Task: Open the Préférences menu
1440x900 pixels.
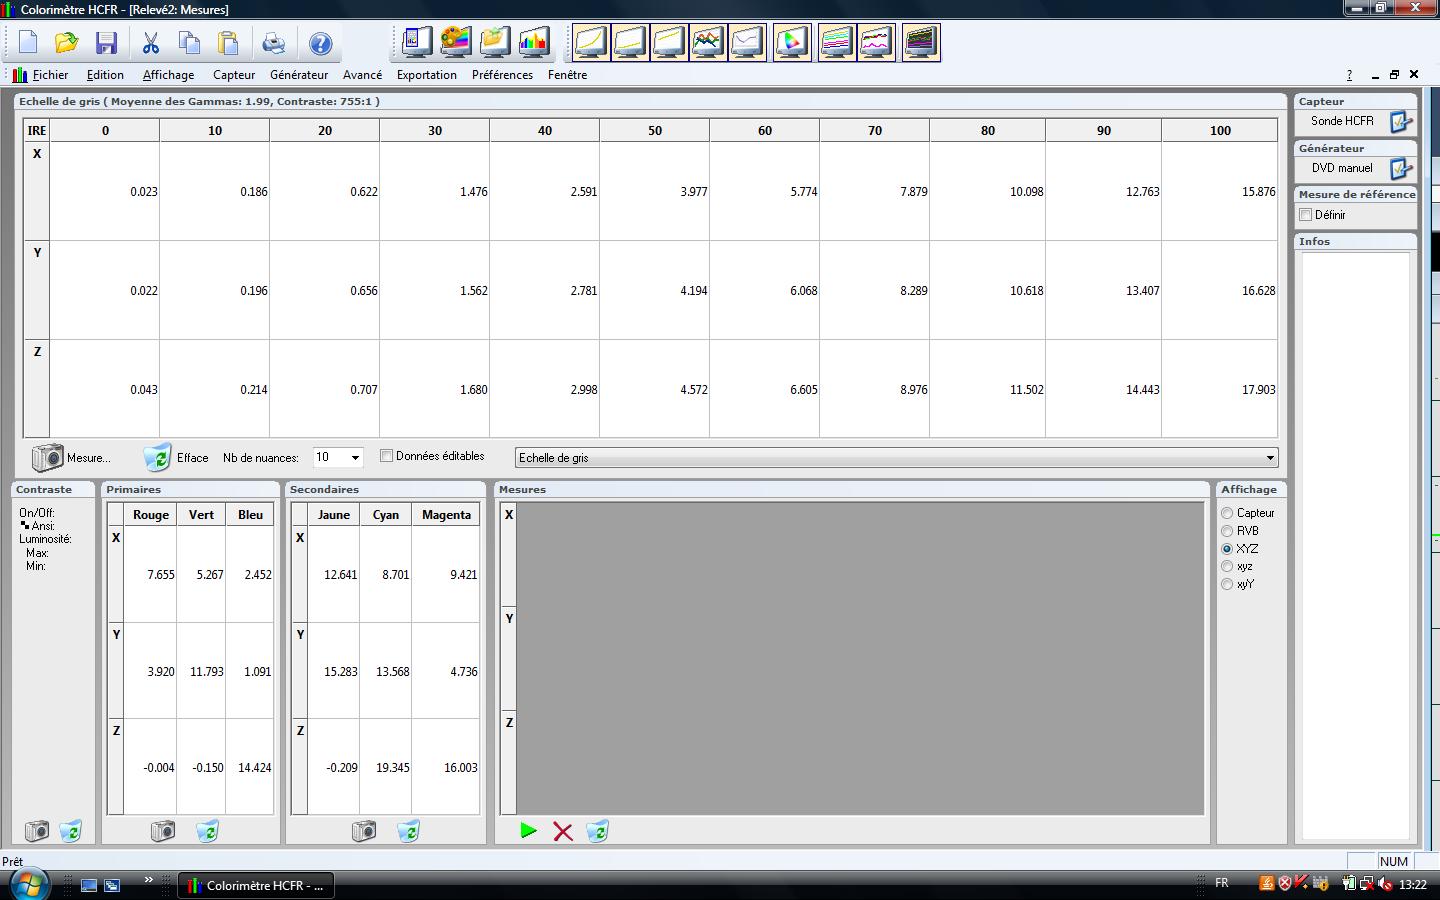Action: [x=502, y=75]
